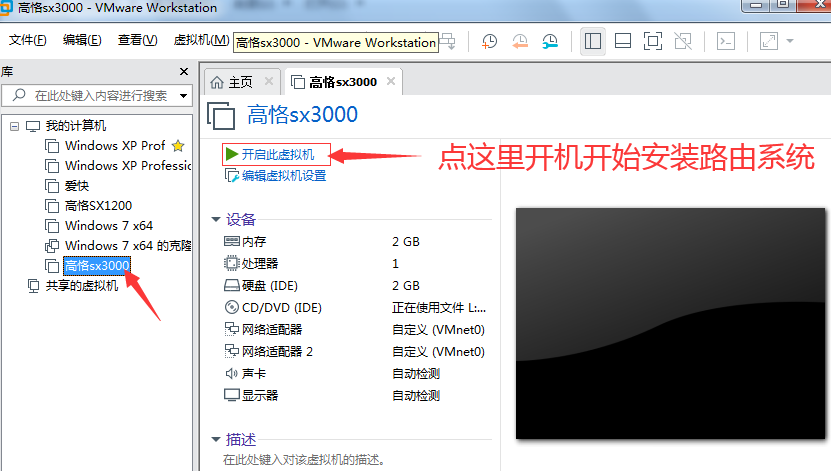Collapse the 描述 section
This screenshot has height=471, width=831.
pyautogui.click(x=216, y=439)
